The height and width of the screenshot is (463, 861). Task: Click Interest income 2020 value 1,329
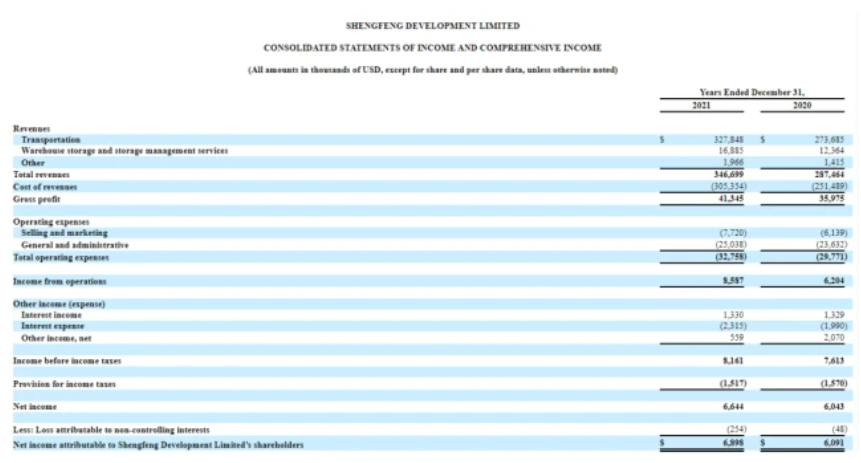834,315
